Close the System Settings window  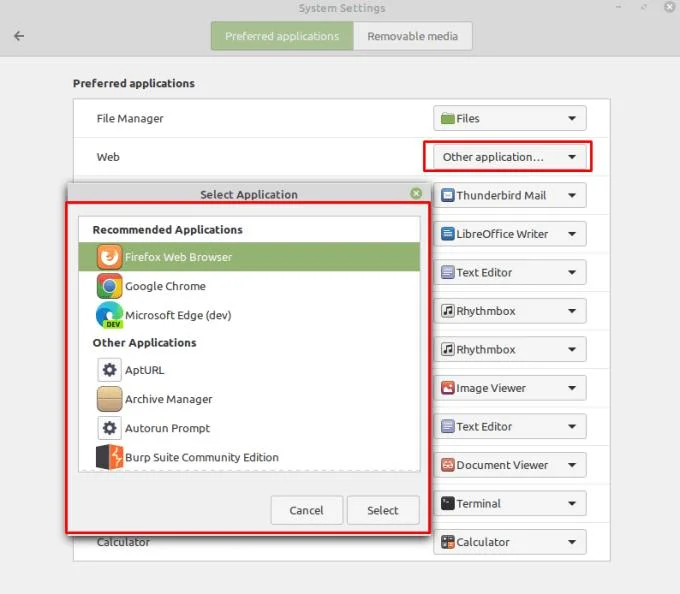tap(670, 7)
